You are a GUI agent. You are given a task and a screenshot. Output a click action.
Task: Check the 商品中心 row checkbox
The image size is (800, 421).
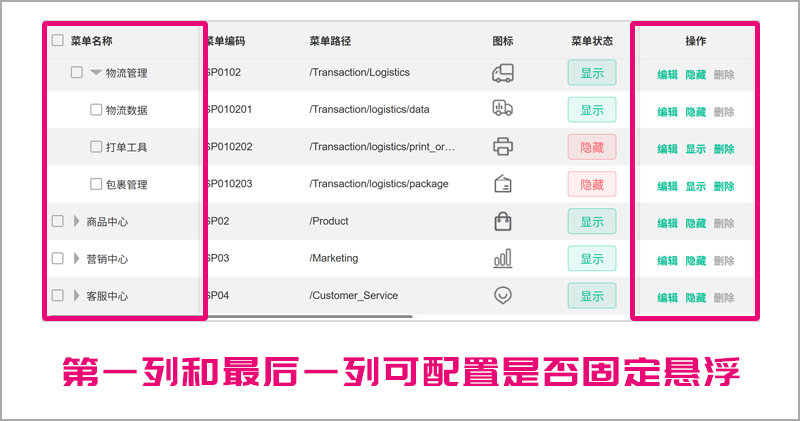[58, 221]
